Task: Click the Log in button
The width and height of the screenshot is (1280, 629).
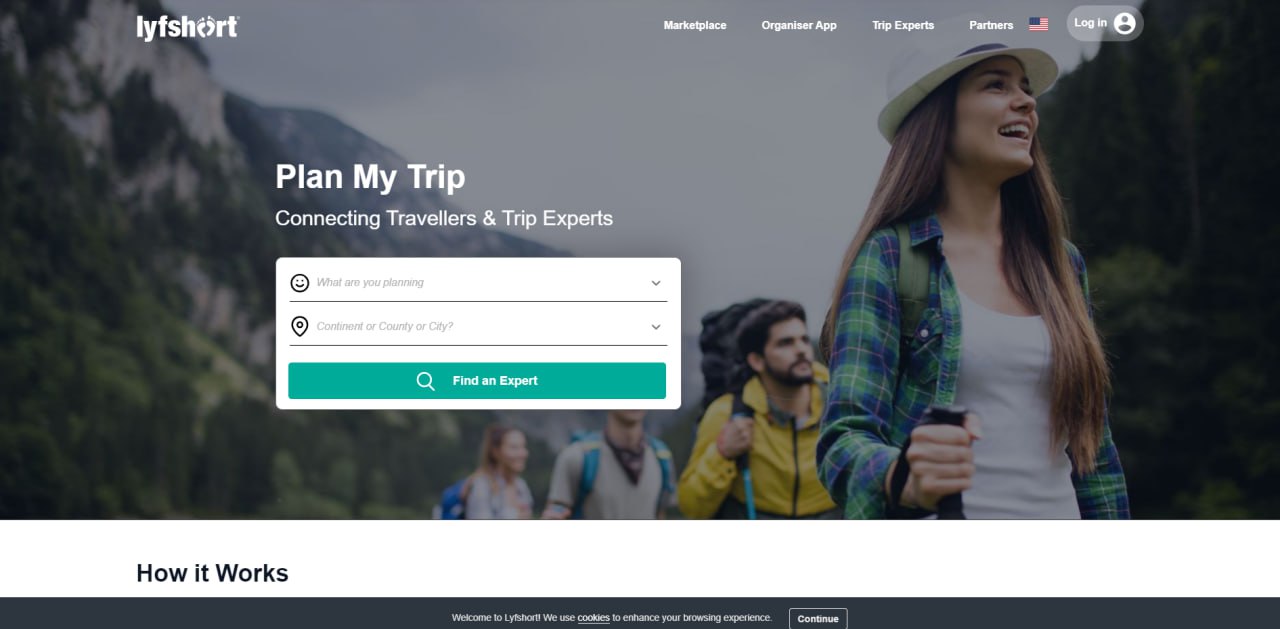Action: click(1105, 24)
